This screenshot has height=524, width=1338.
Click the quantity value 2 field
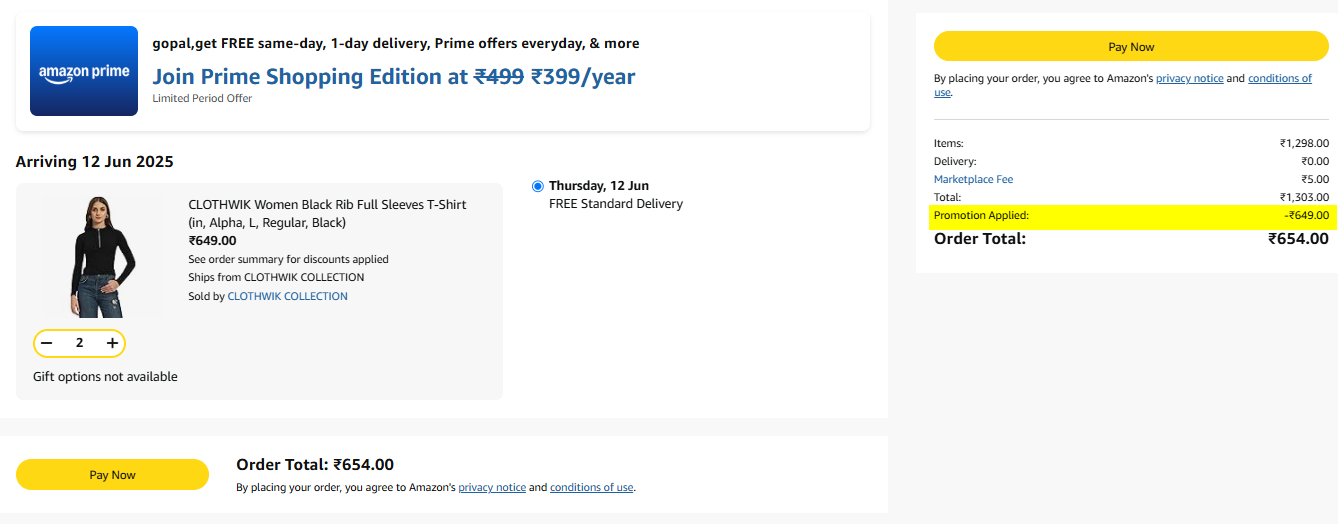click(x=79, y=343)
